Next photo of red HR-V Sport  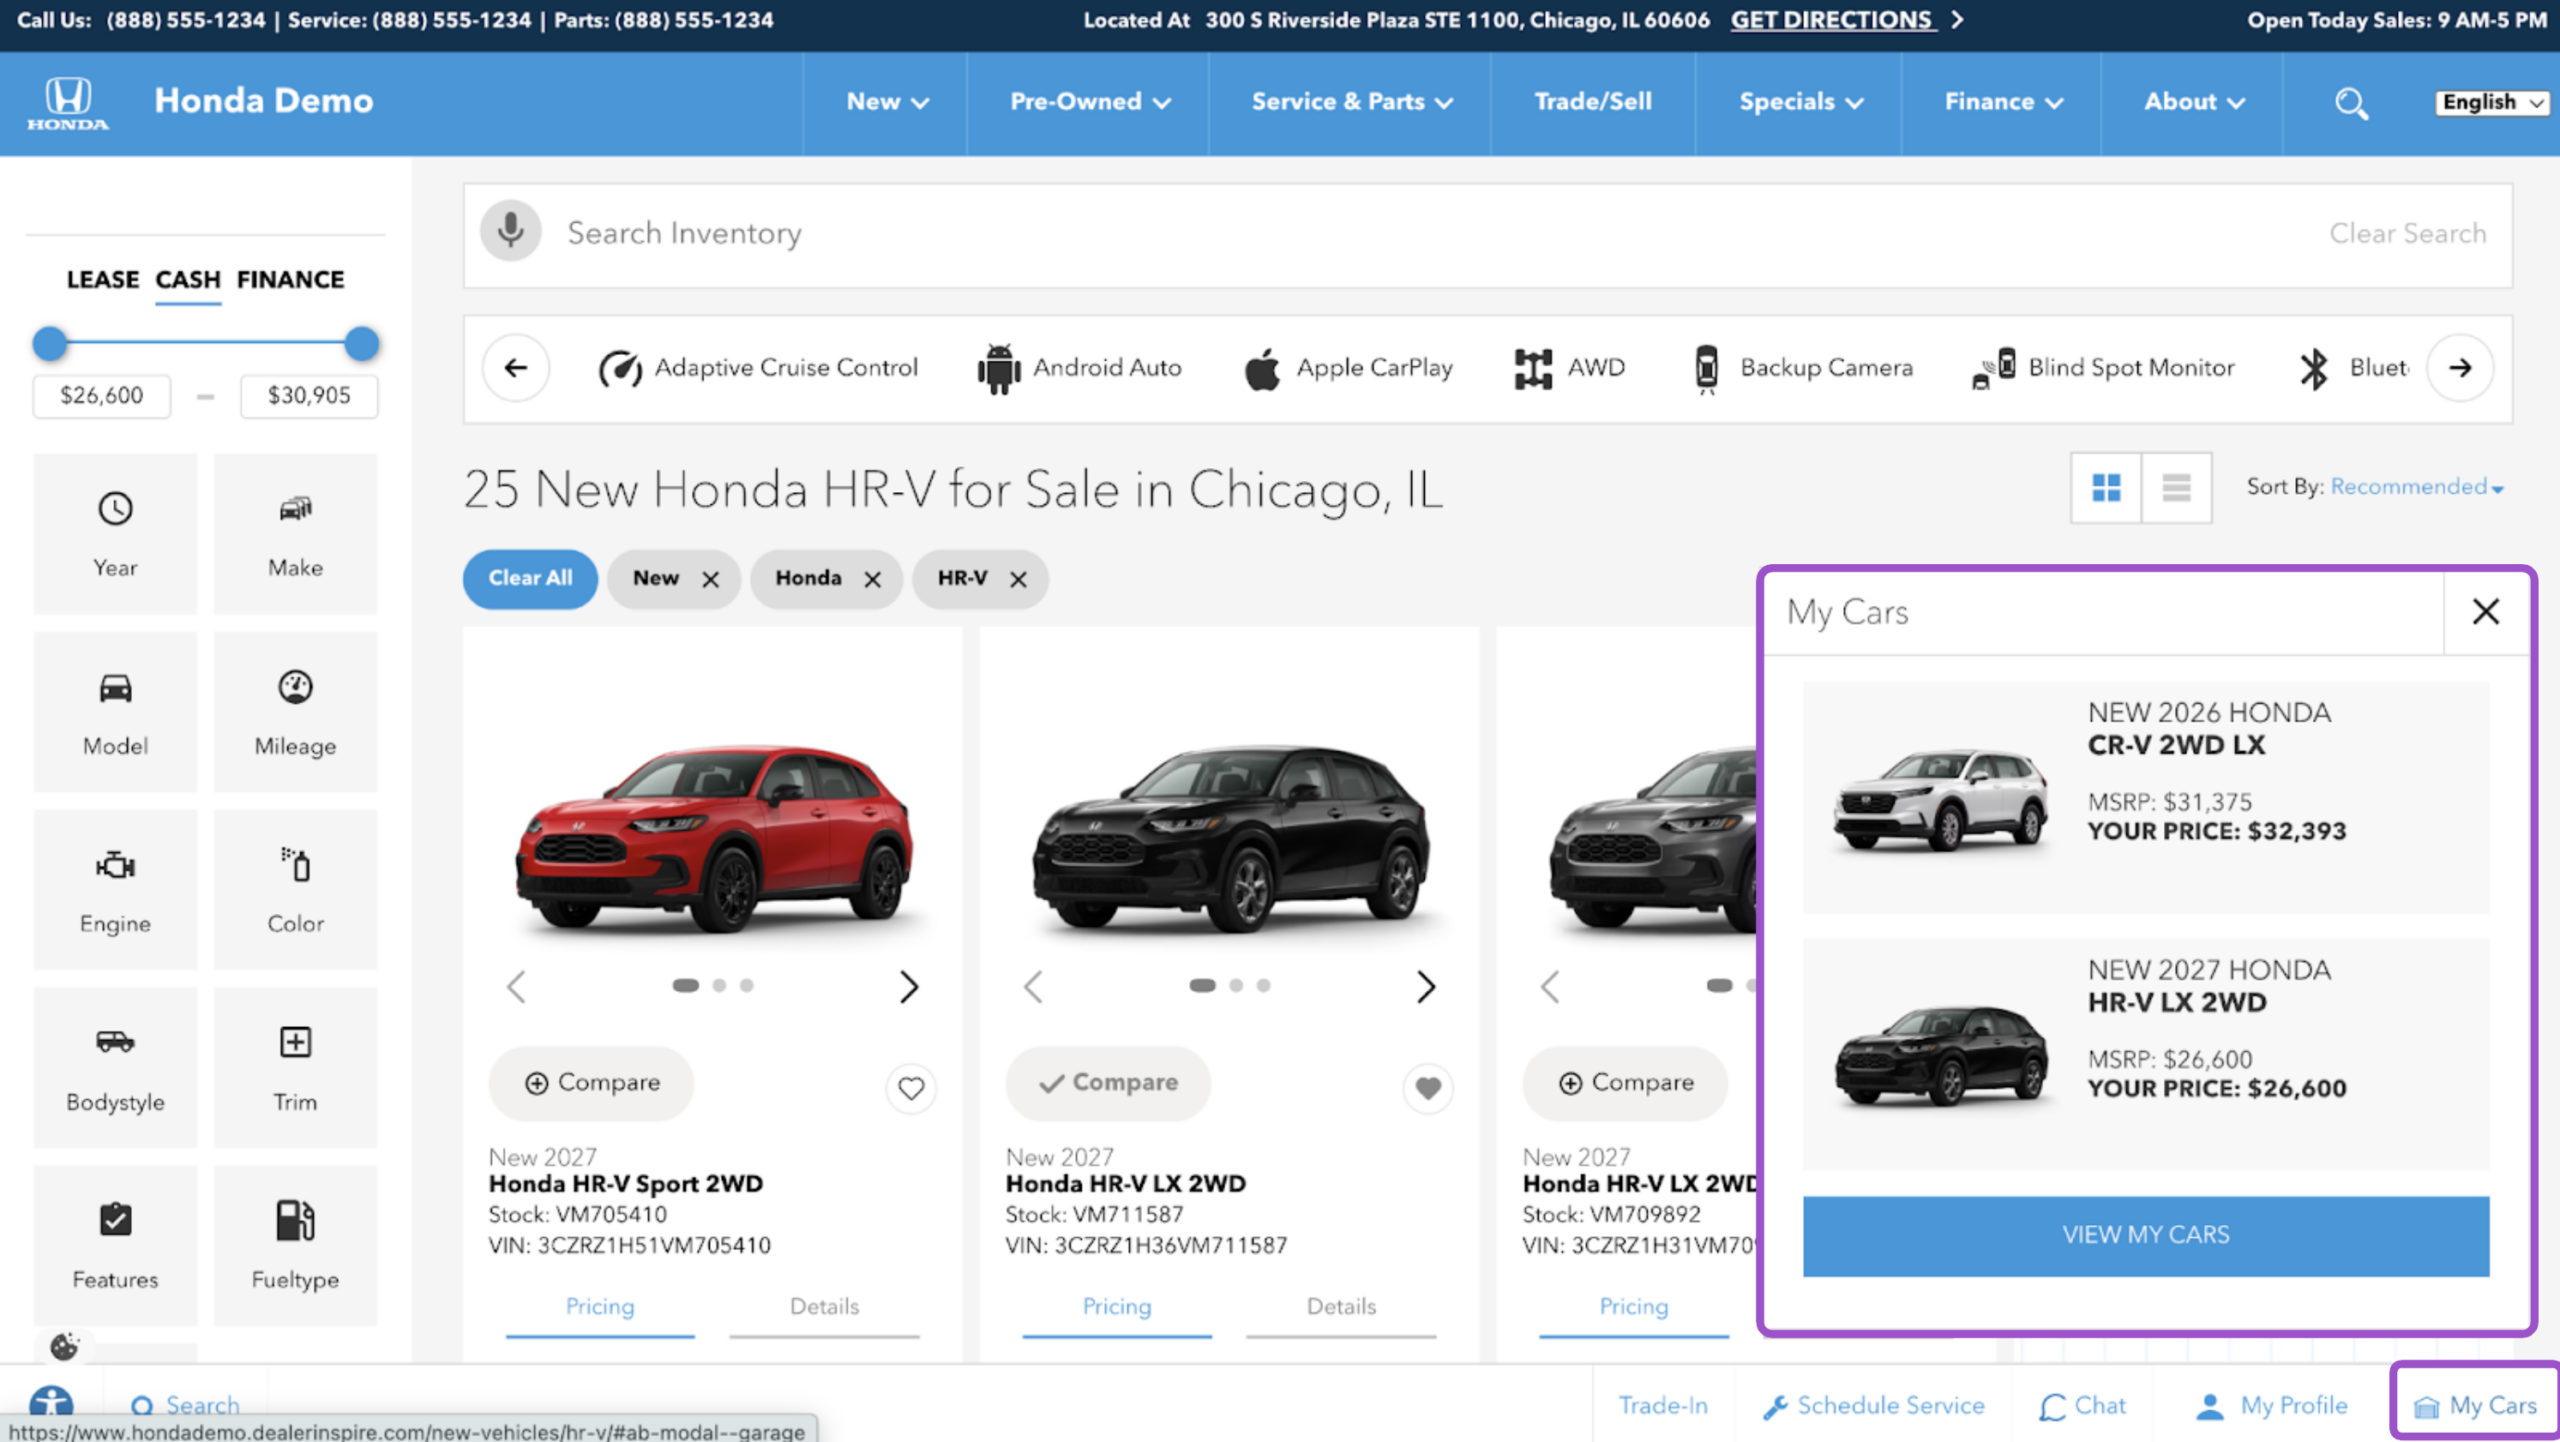point(908,987)
